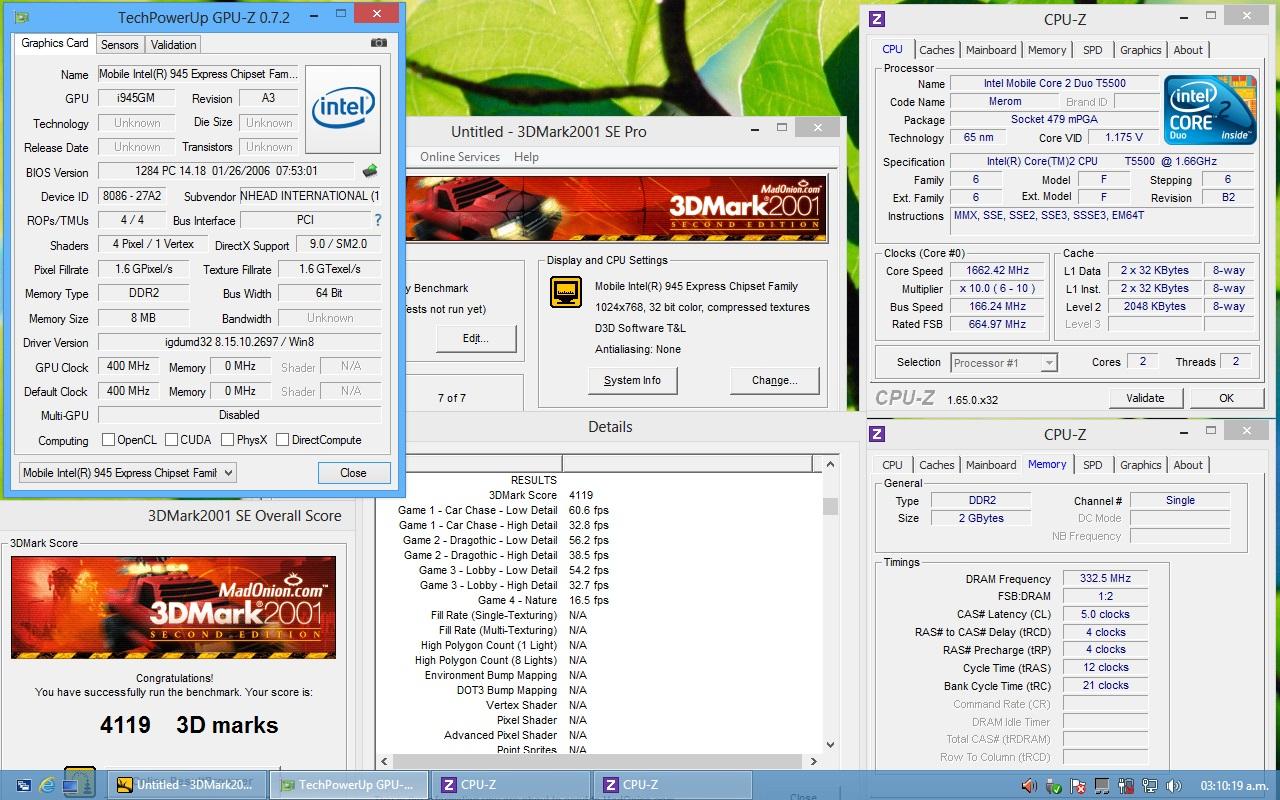Toggle the DirectCompute checkbox
The width and height of the screenshot is (1280, 800).
pos(282,439)
